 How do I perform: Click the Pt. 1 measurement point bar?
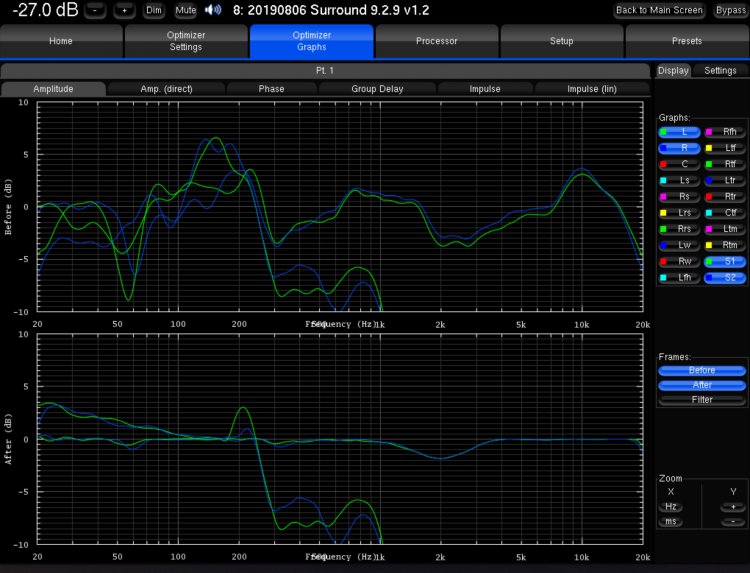pyautogui.click(x=325, y=71)
